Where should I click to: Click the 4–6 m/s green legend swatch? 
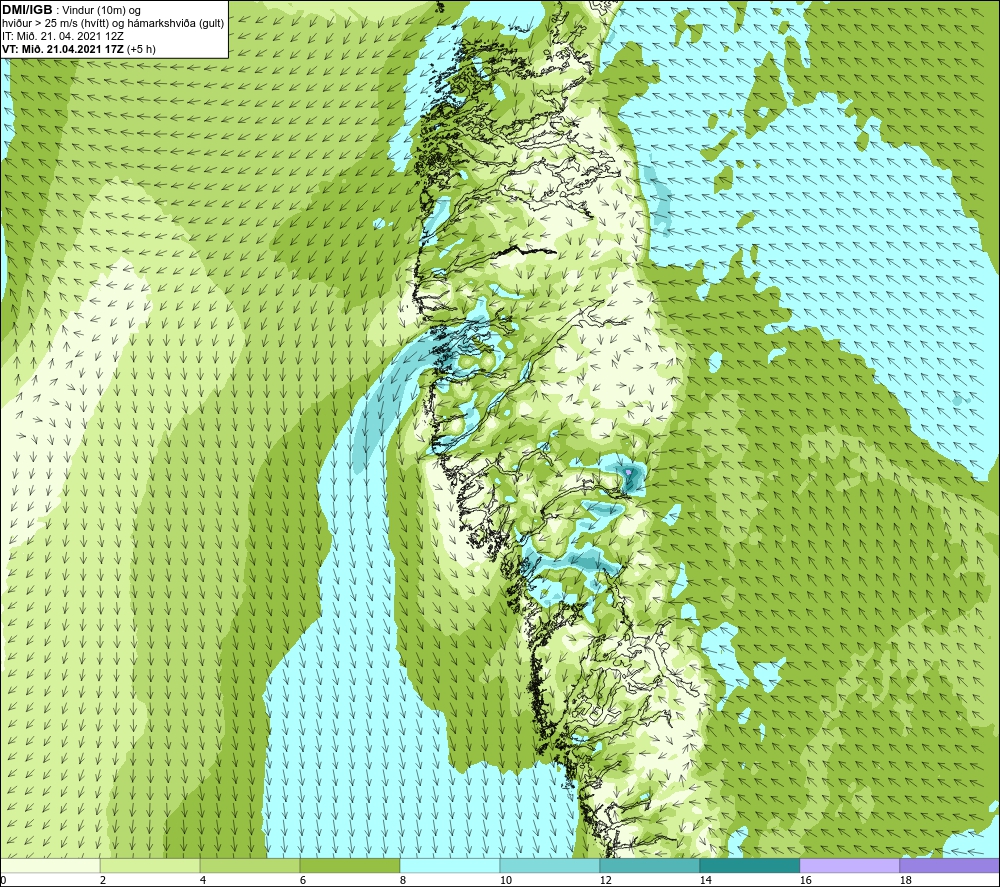[x=250, y=865]
